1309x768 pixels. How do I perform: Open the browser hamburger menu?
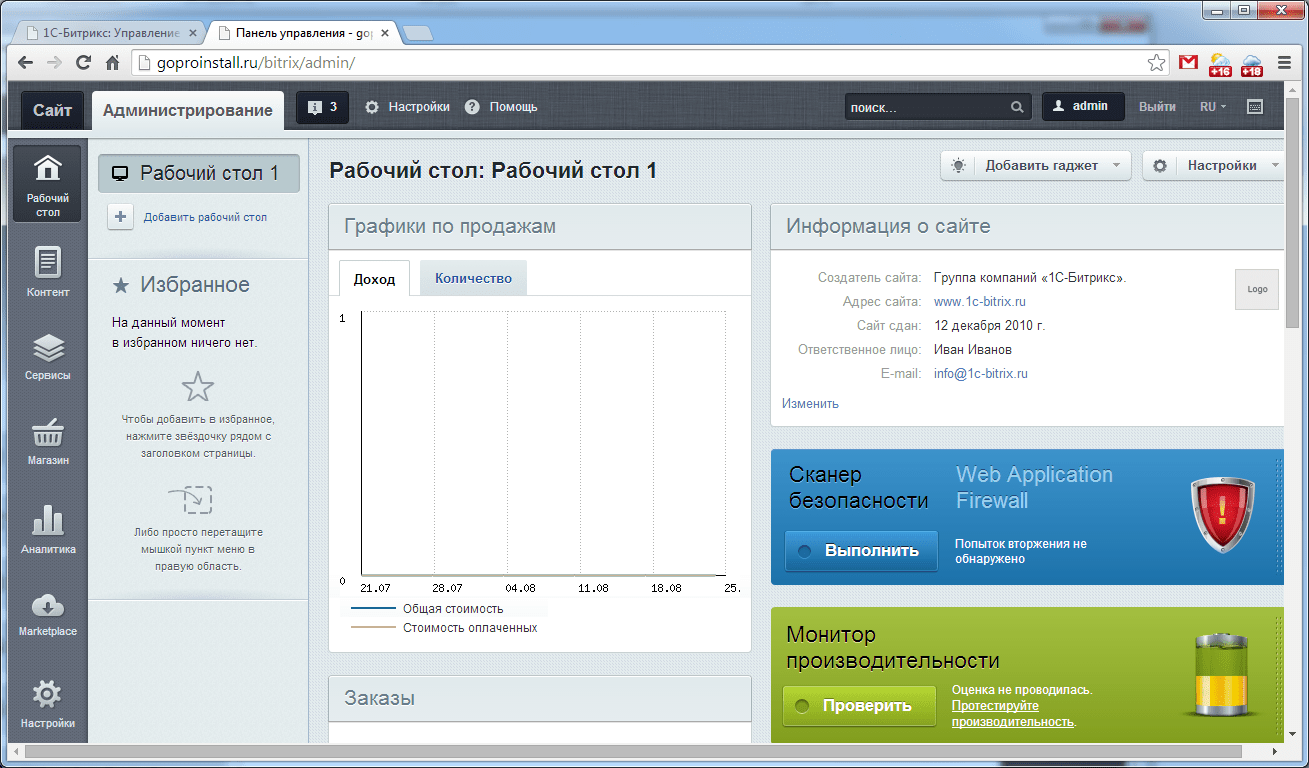(x=1285, y=62)
